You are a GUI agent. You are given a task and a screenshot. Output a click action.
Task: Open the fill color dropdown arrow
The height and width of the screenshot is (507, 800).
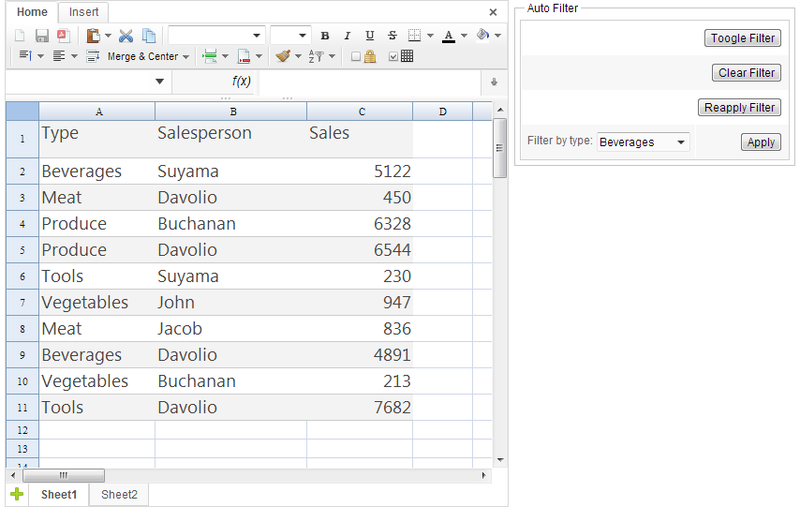(x=497, y=35)
